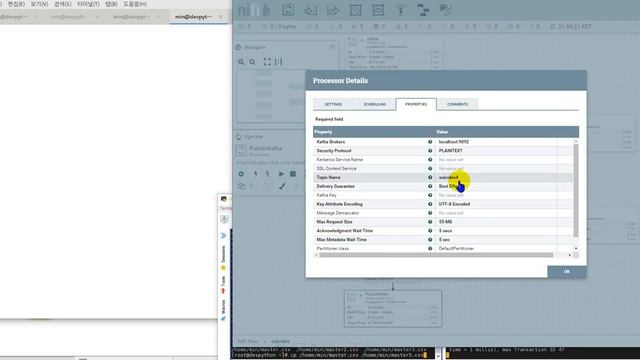Click the Topic Name value cell
Screen dimensions: 640x360
496,178
